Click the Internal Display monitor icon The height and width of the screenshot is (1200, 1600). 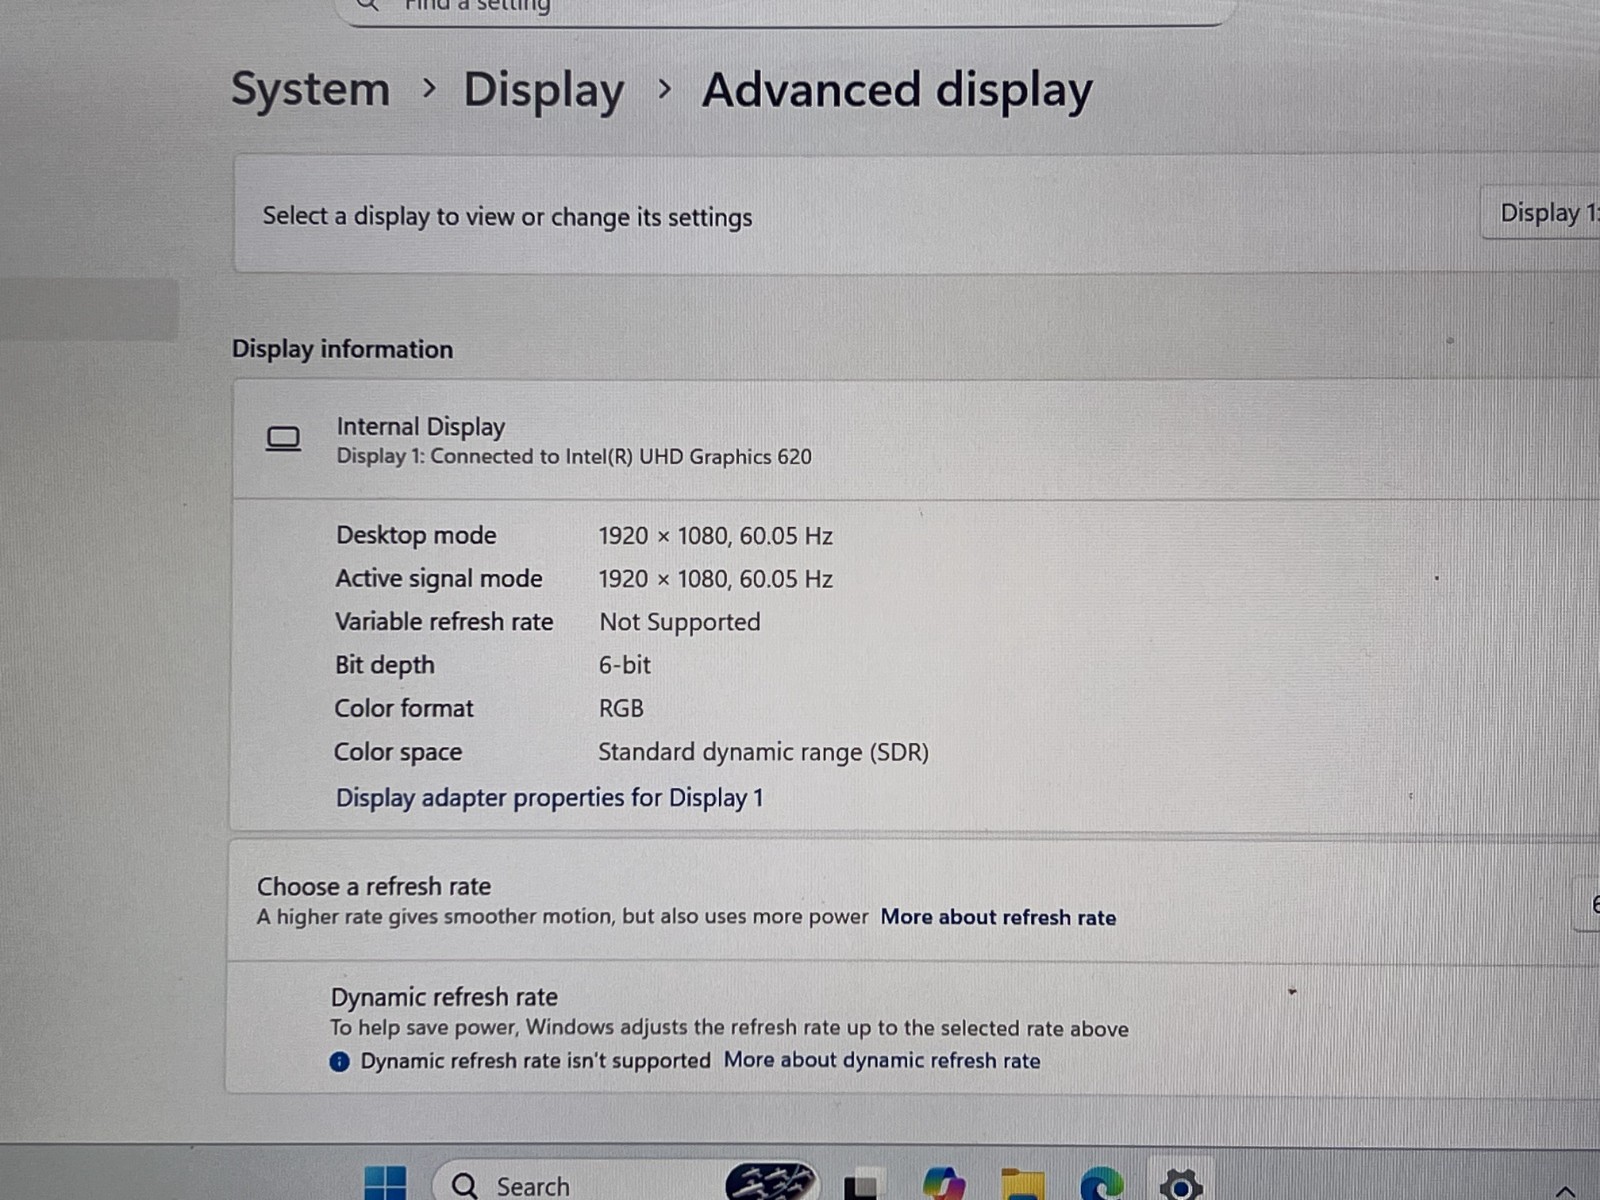coord(283,439)
